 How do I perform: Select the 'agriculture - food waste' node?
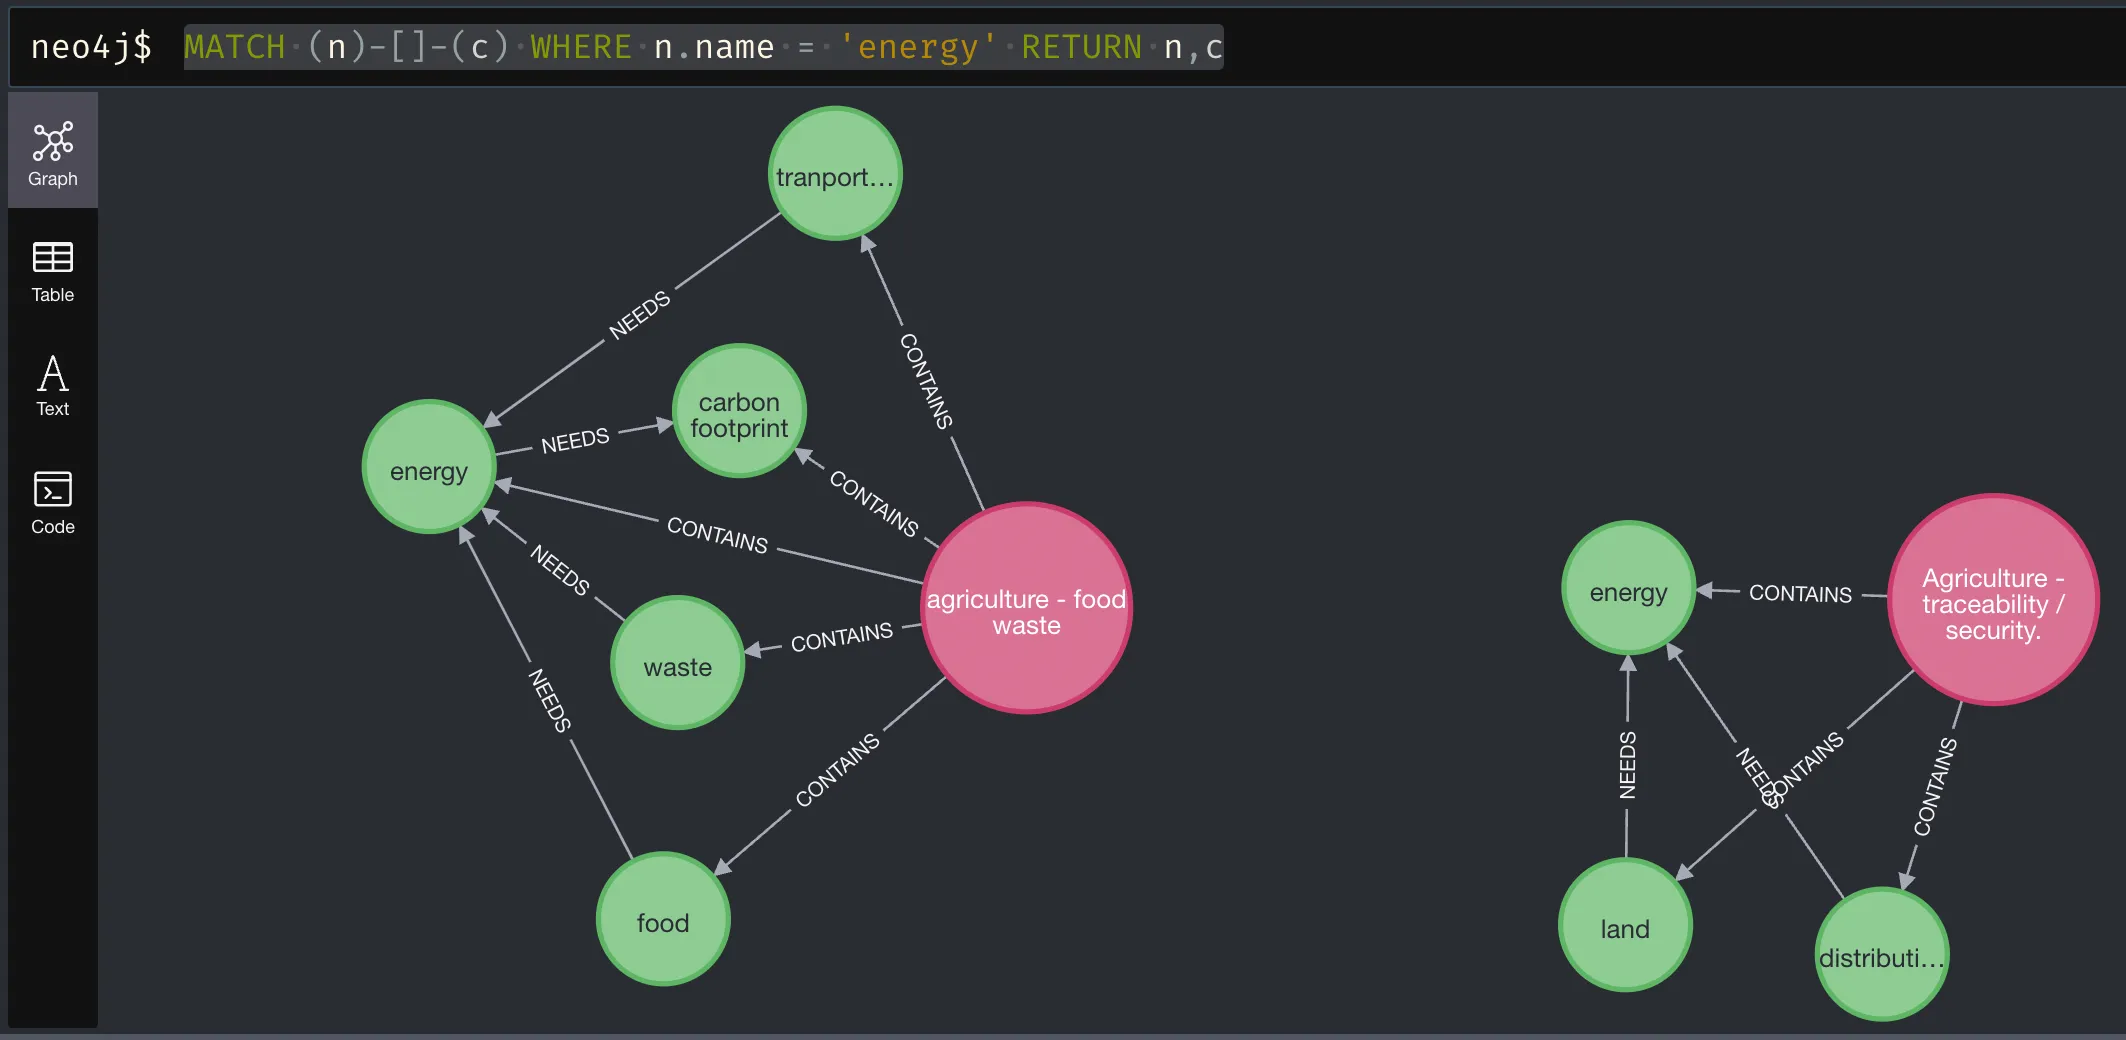tap(1025, 610)
